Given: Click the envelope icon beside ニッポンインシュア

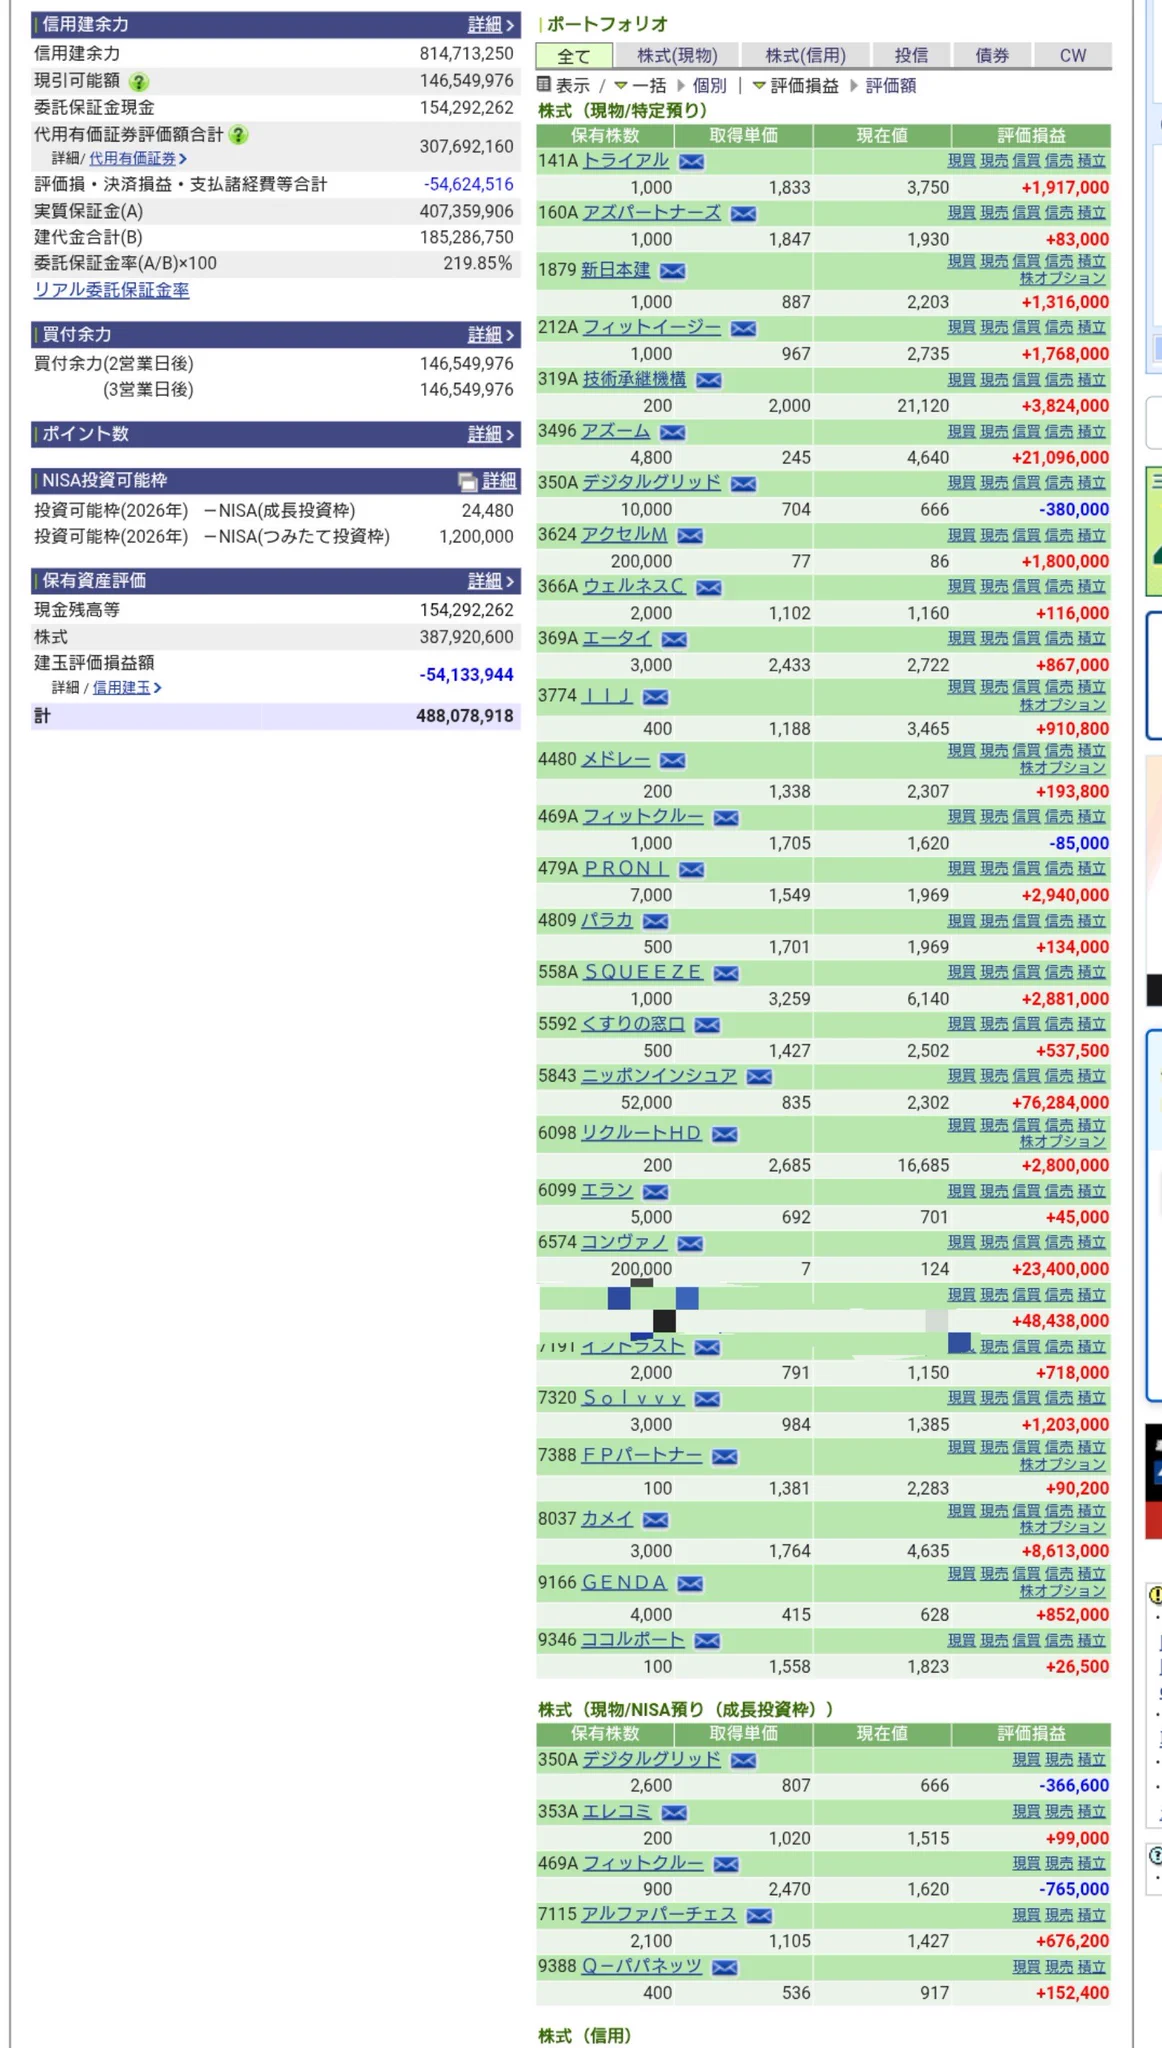Looking at the screenshot, I should click(x=759, y=1077).
